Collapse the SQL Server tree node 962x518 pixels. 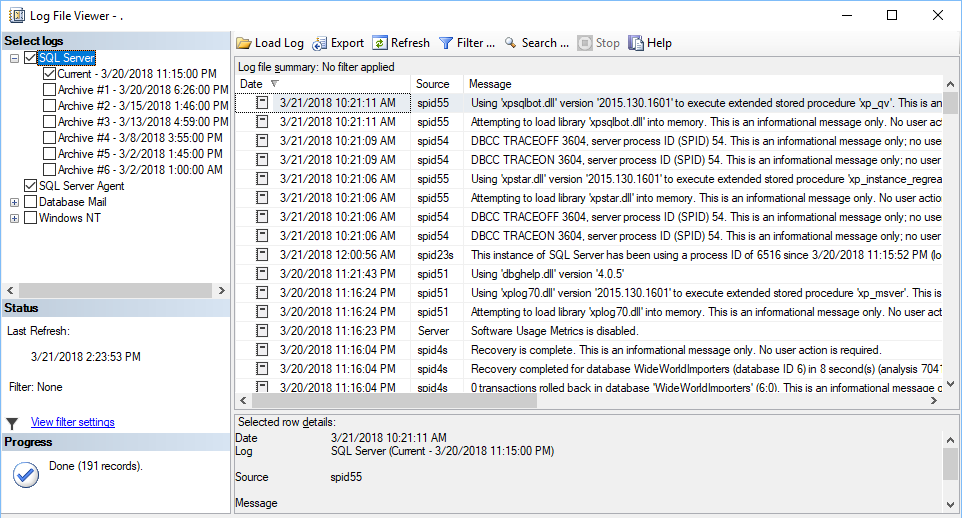click(14, 58)
